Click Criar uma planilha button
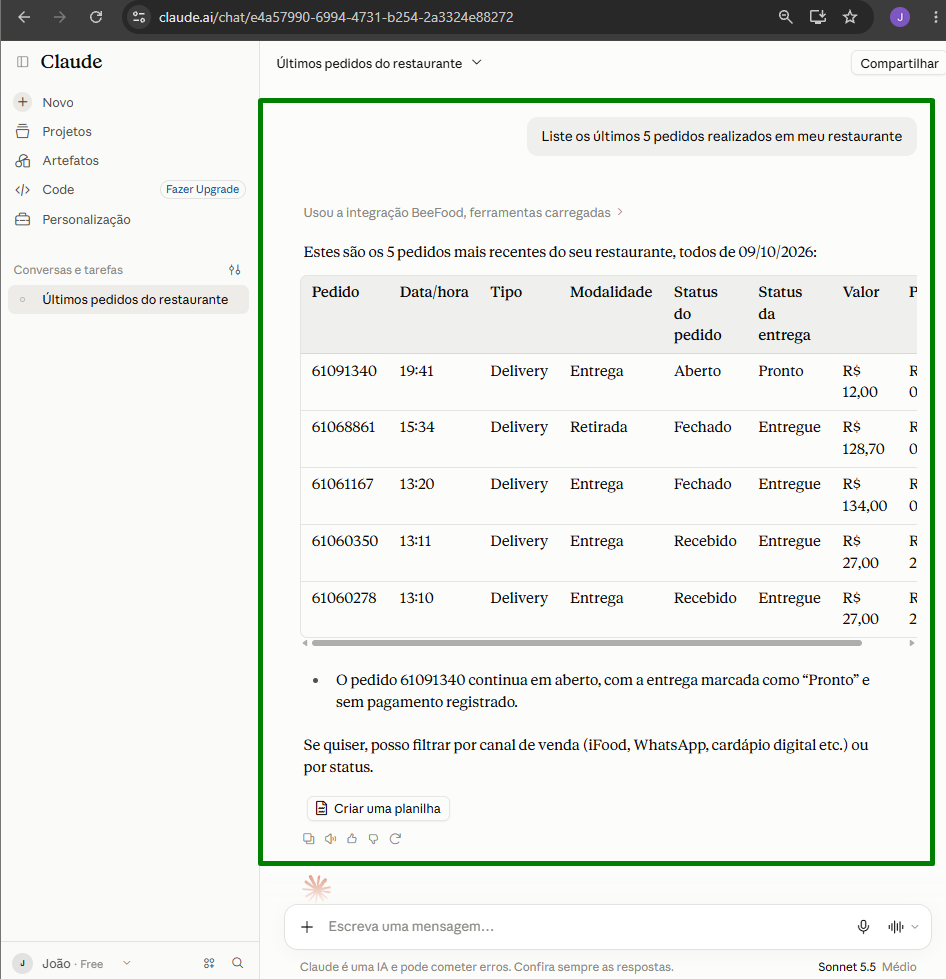The width and height of the screenshot is (946, 979). tap(378, 809)
